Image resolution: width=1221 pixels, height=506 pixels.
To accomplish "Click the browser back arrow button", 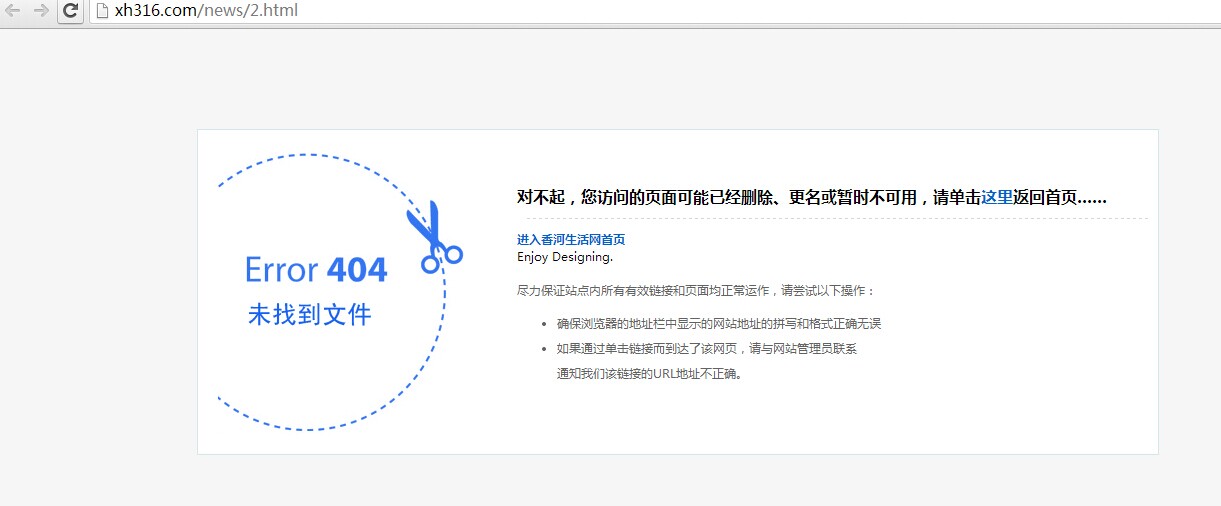I will point(13,11).
